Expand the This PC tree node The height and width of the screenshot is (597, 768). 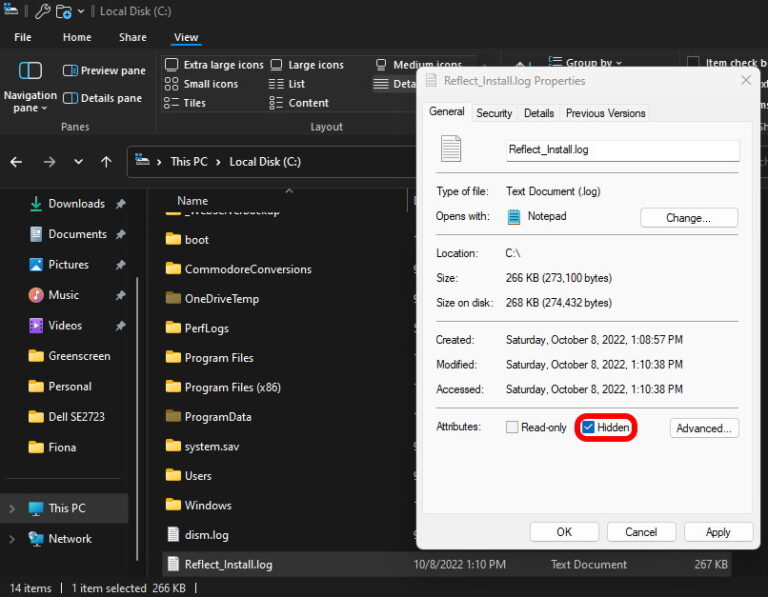tap(12, 509)
